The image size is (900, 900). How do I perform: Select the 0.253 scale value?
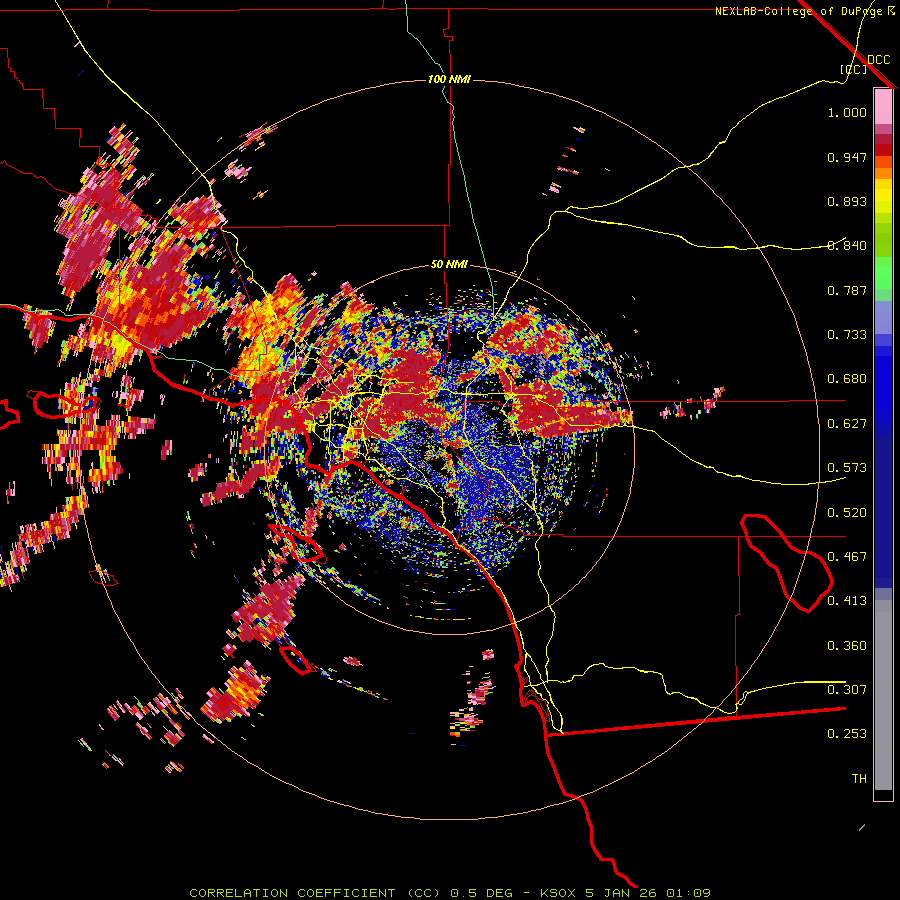coord(847,734)
